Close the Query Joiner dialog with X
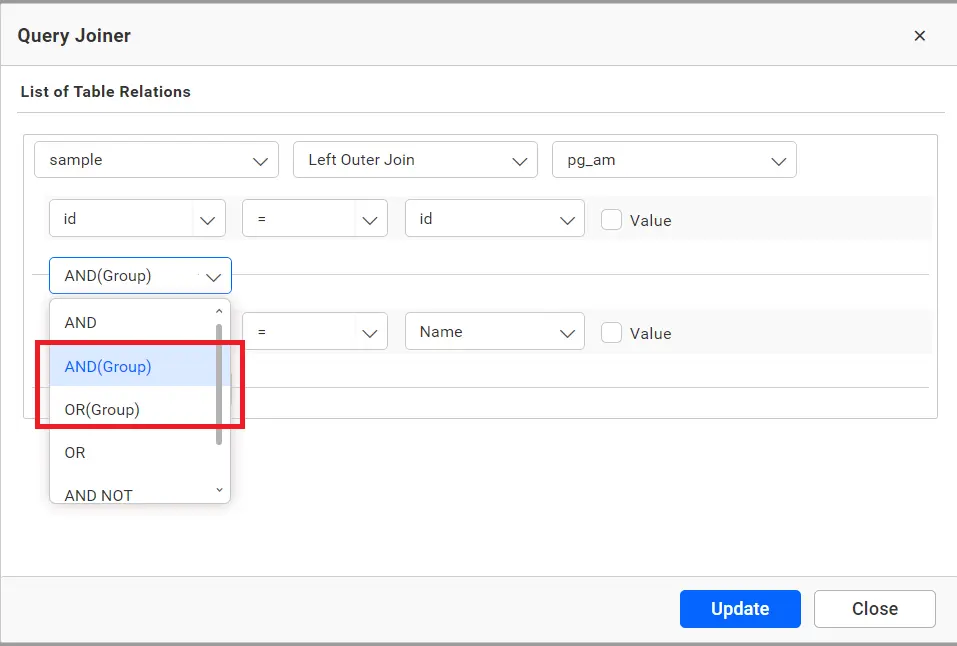 919,36
